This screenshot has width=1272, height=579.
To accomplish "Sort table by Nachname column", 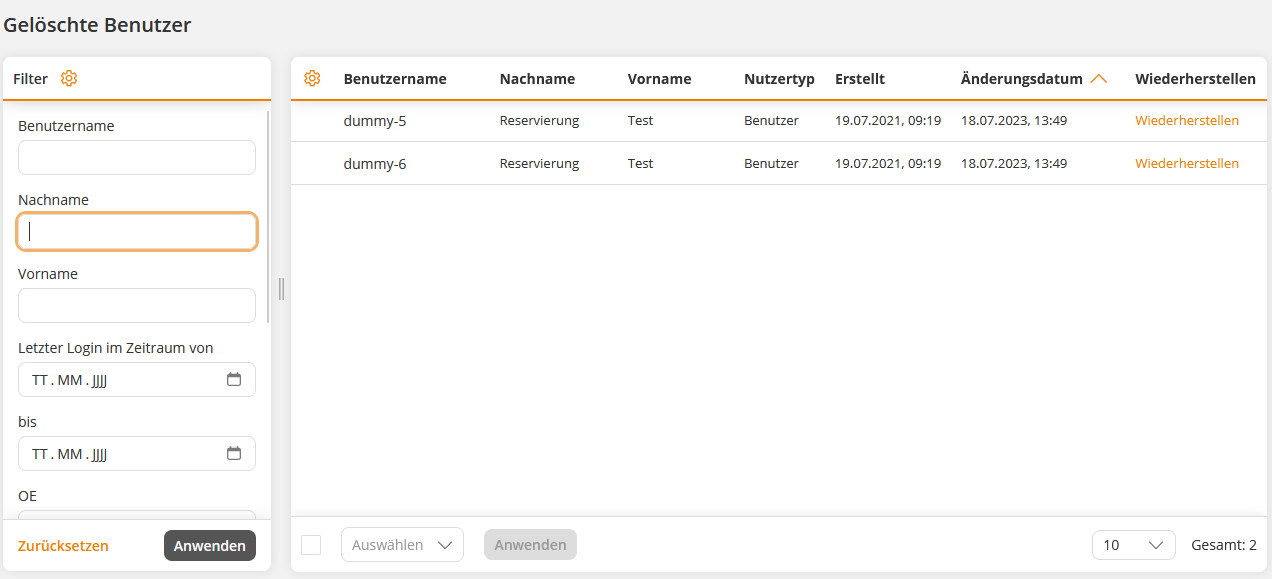I will point(537,79).
